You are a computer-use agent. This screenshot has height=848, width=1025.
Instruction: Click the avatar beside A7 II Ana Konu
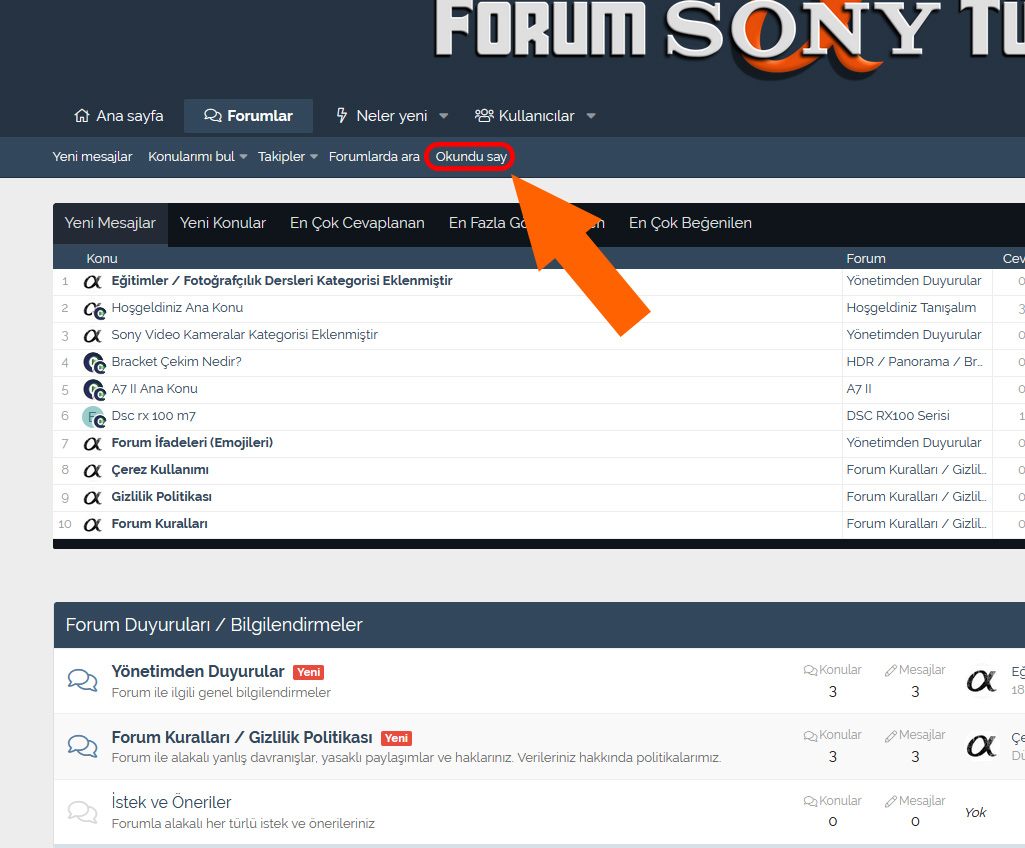coord(94,390)
